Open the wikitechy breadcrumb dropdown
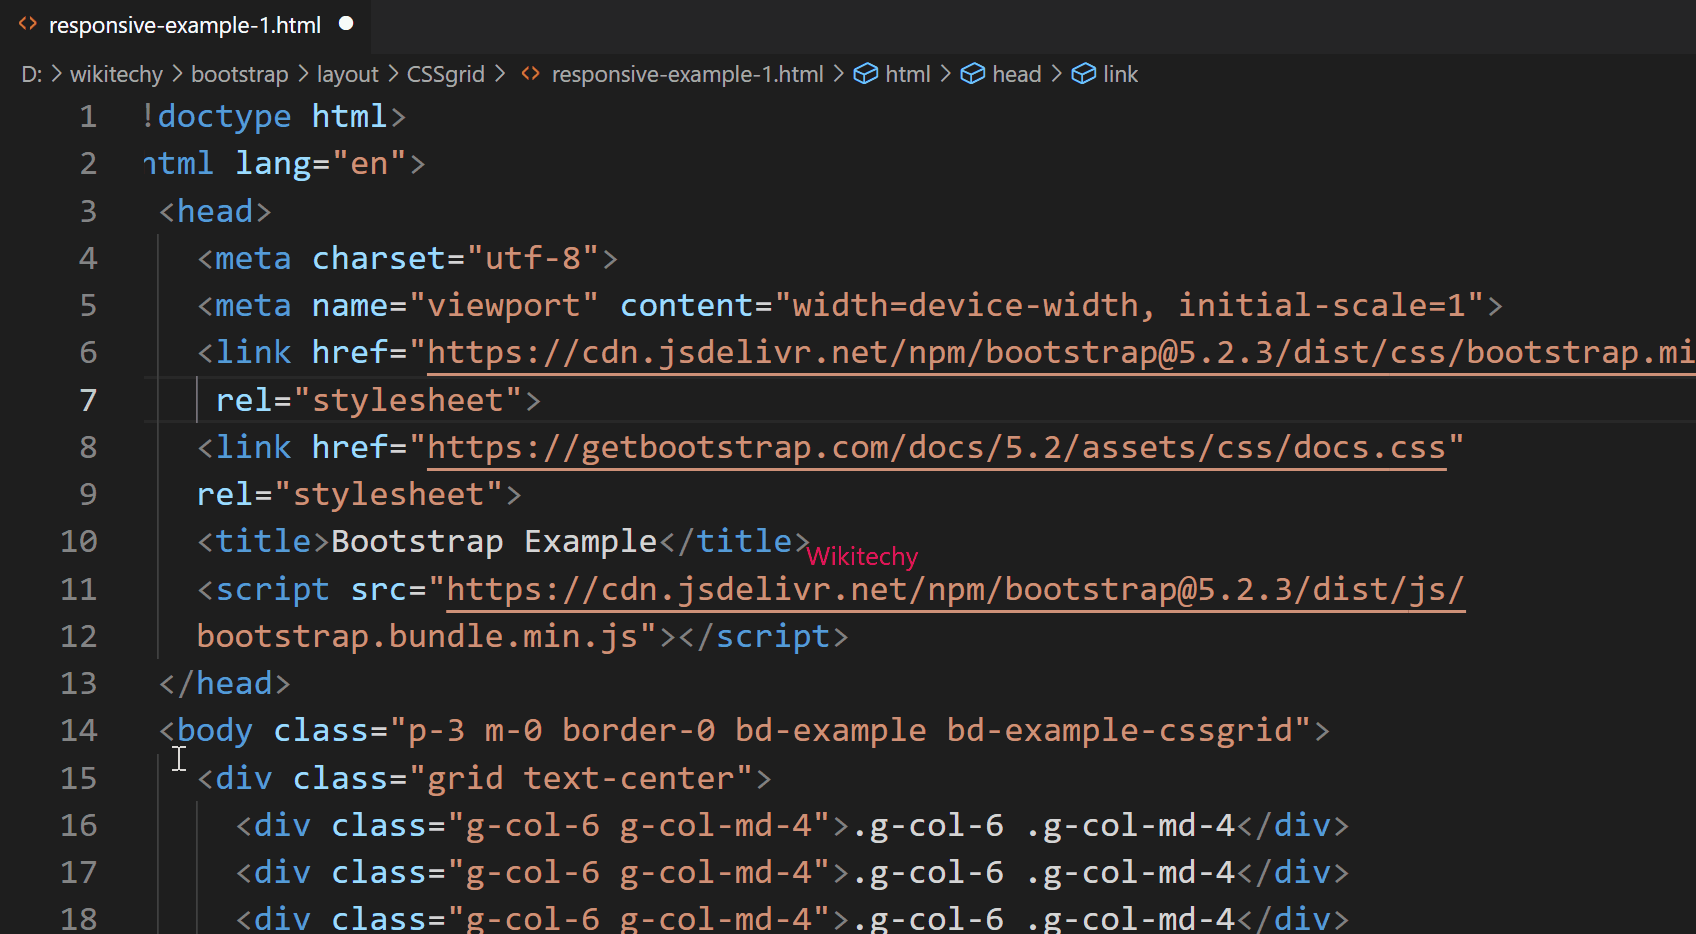 (x=116, y=73)
